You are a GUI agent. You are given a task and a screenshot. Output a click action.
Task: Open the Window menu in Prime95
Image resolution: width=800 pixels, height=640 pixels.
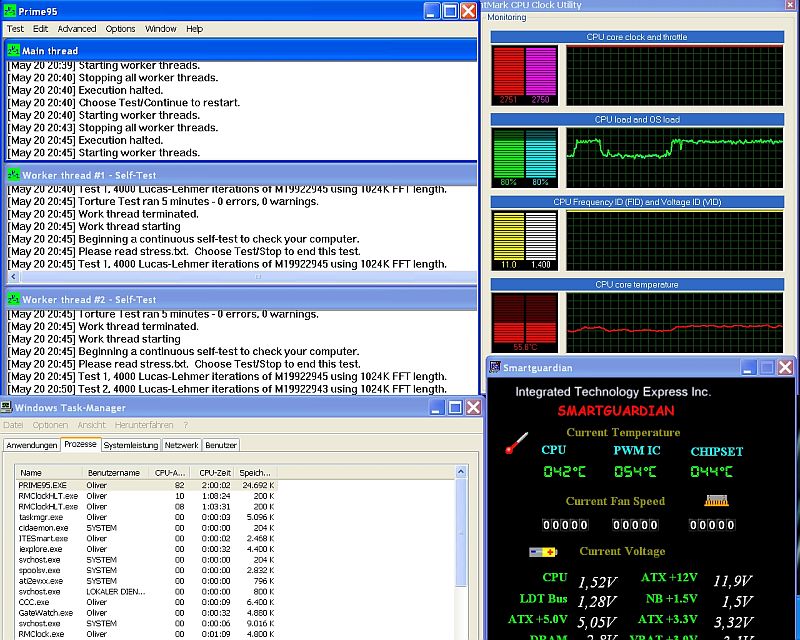(160, 29)
